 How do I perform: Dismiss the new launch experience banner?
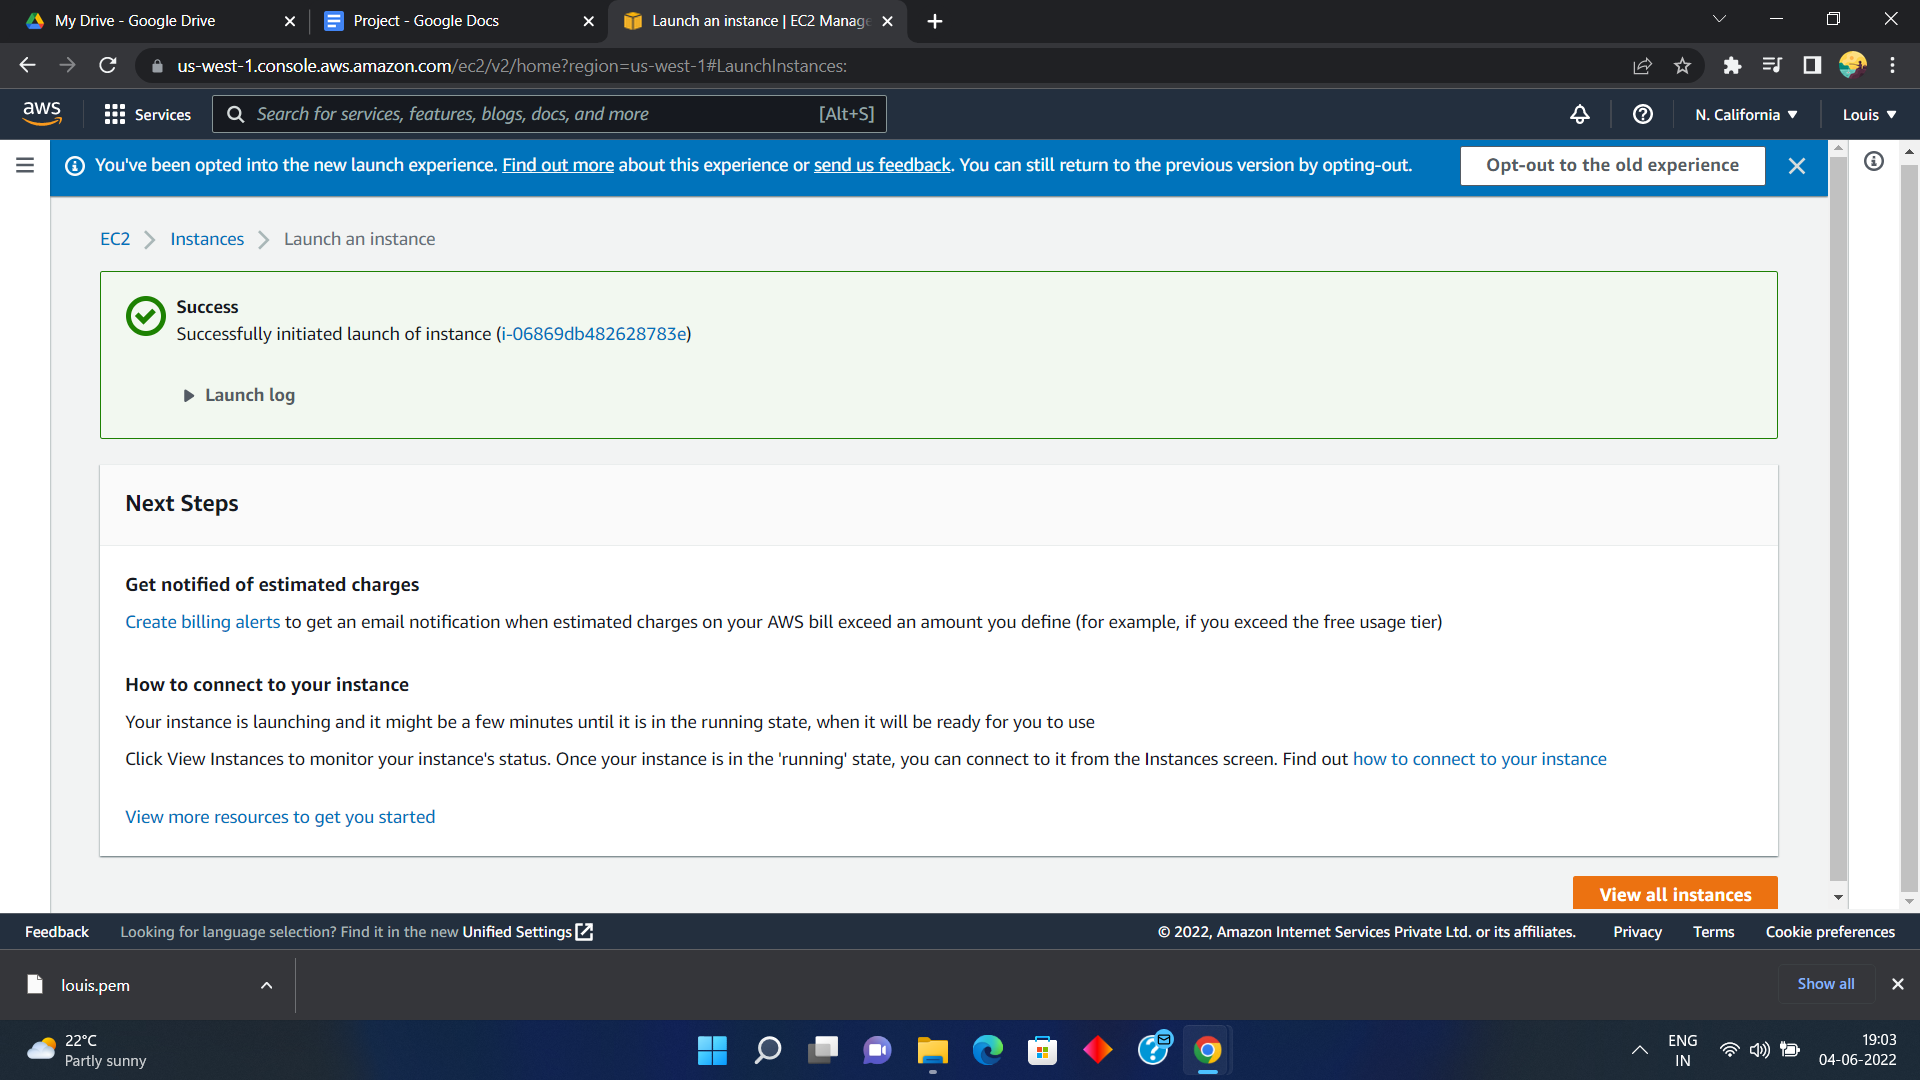coord(1797,166)
